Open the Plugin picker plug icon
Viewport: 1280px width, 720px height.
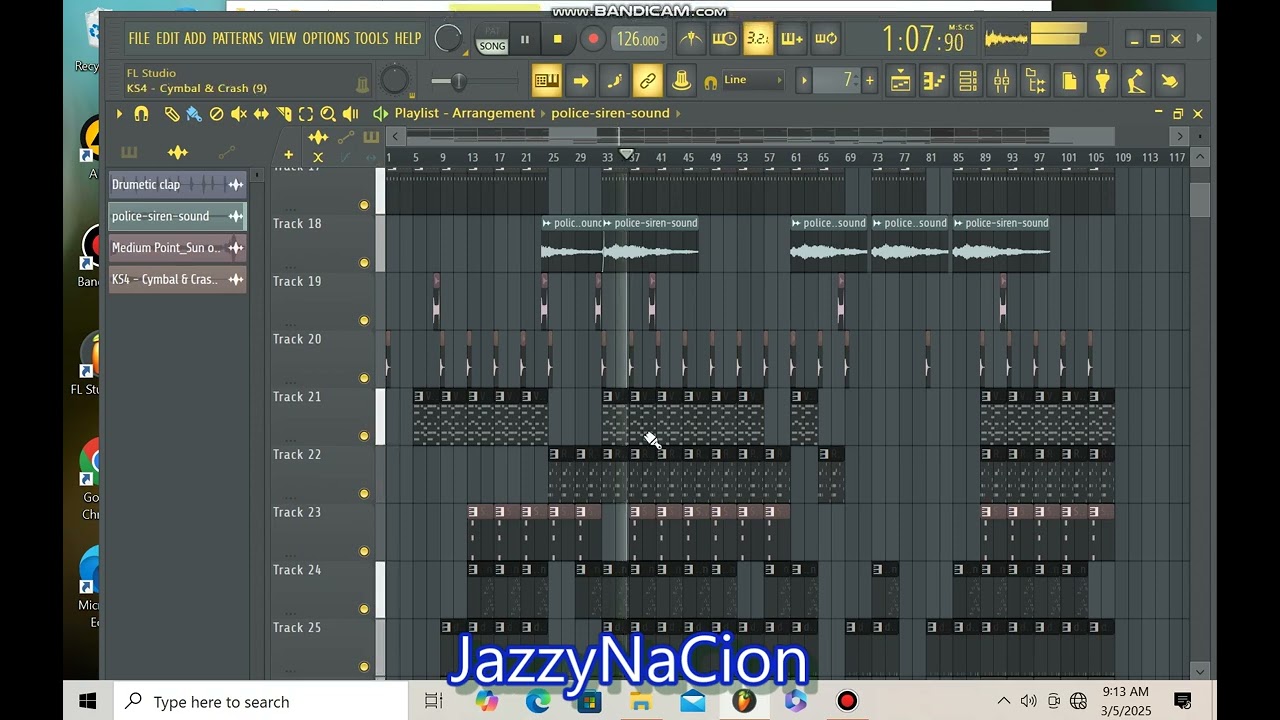[1102, 81]
